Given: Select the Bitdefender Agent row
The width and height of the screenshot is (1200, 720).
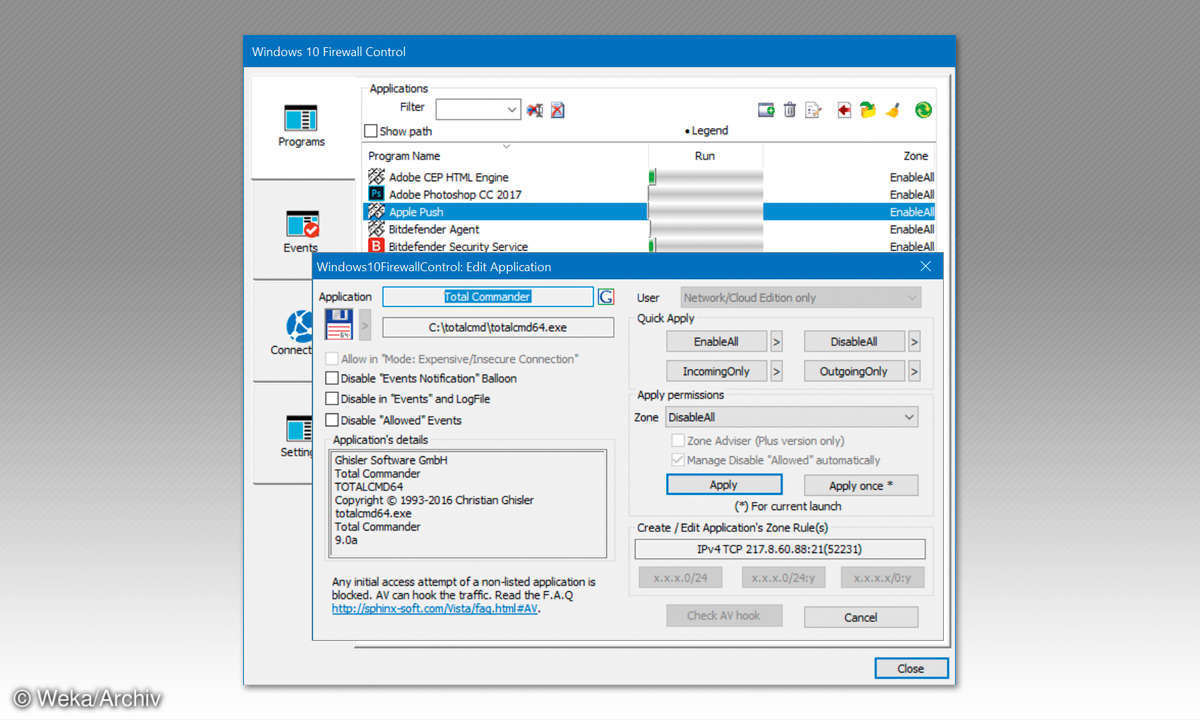Looking at the screenshot, I should [x=649, y=229].
